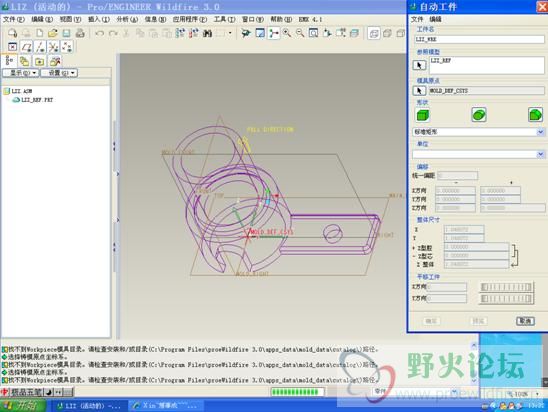Click the Save disk toolbar icon
Image resolution: width=548 pixels, height=412 pixels.
tap(66, 33)
